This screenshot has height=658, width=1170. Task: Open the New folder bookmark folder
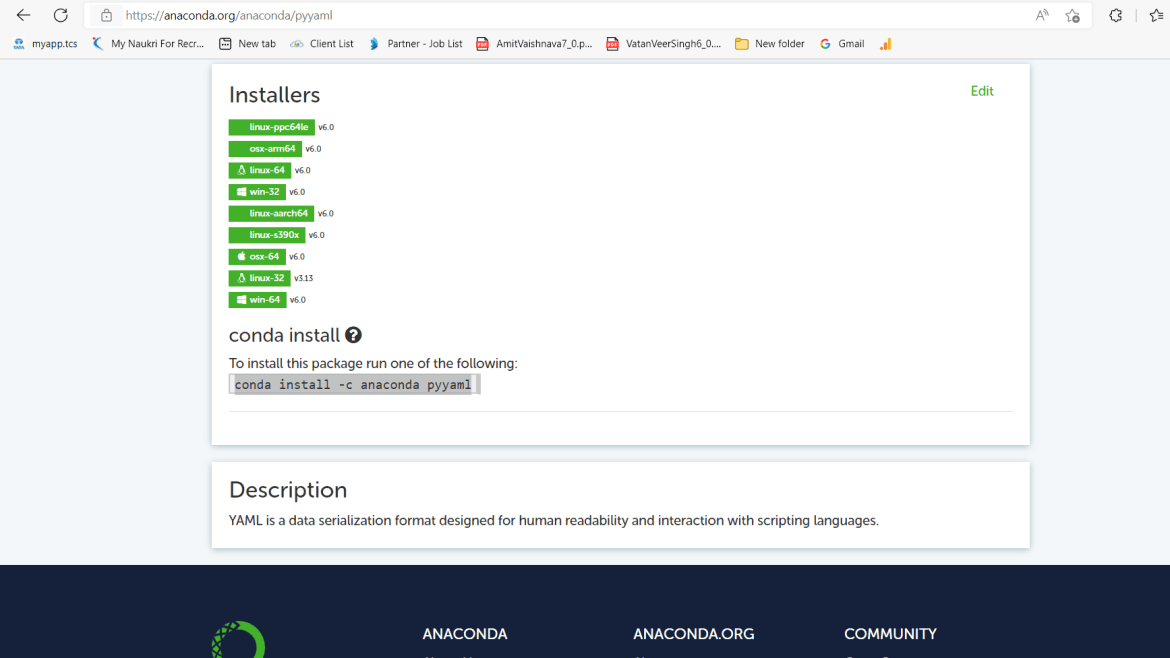click(770, 44)
